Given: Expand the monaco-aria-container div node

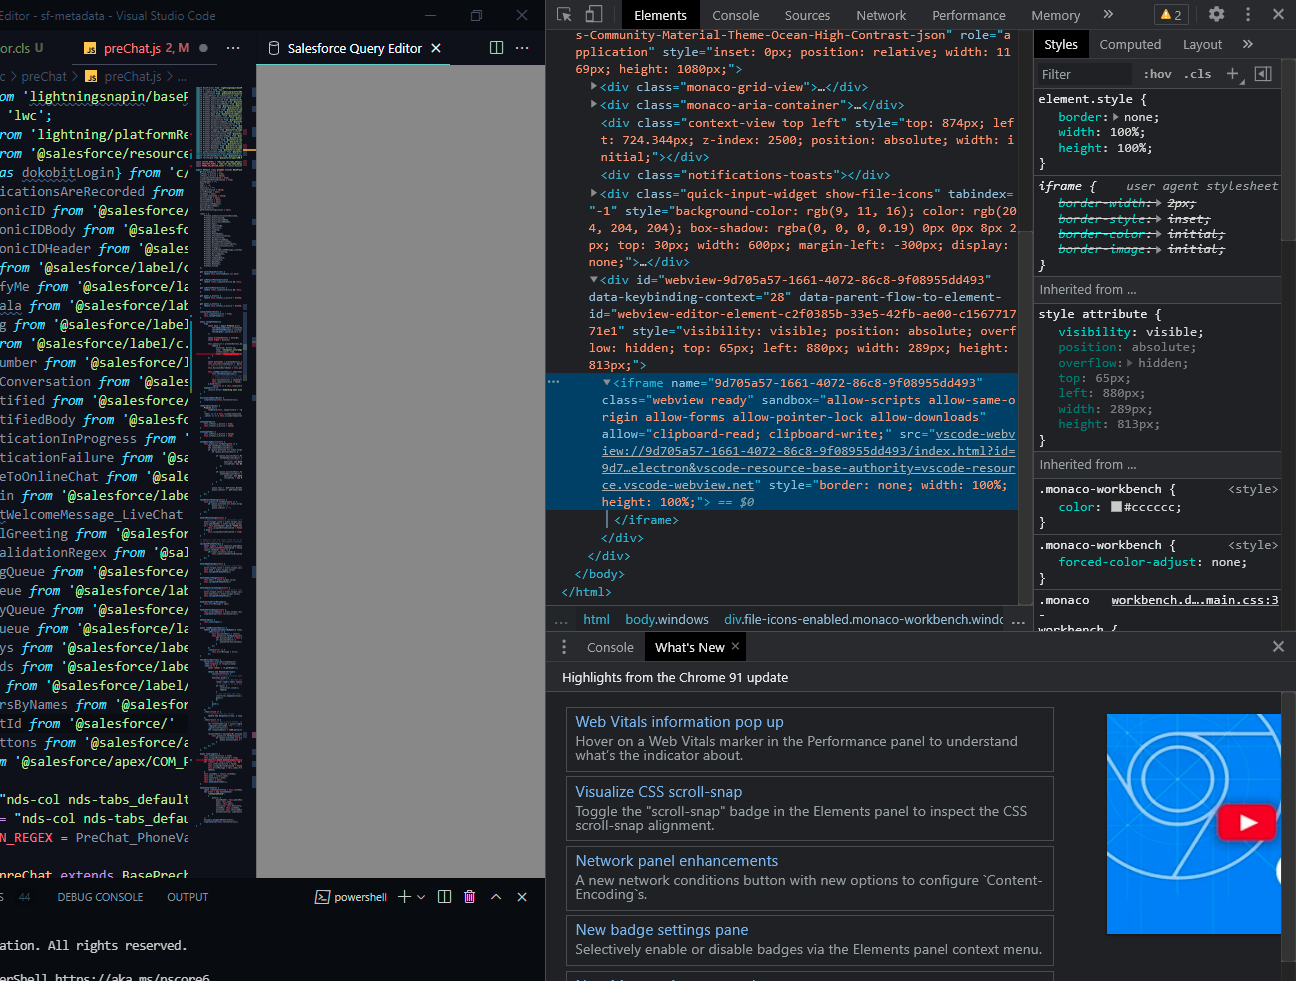Looking at the screenshot, I should [594, 104].
